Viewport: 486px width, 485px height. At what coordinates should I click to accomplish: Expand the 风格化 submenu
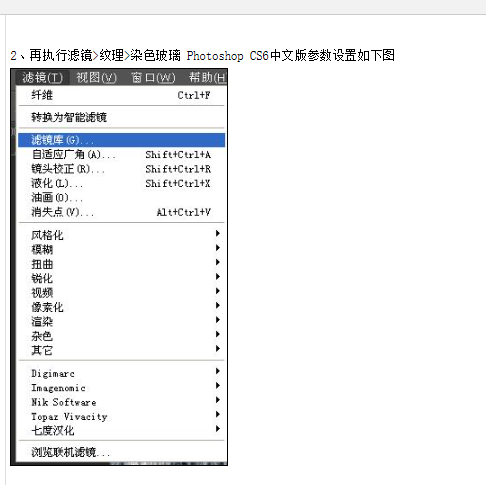[x=122, y=235]
